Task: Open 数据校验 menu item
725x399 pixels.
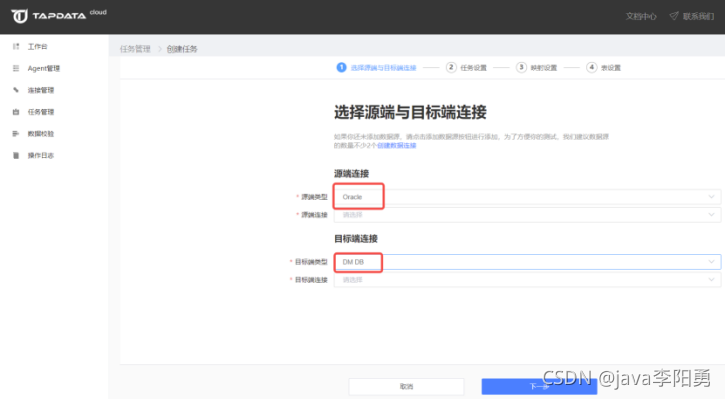Action: [41, 134]
